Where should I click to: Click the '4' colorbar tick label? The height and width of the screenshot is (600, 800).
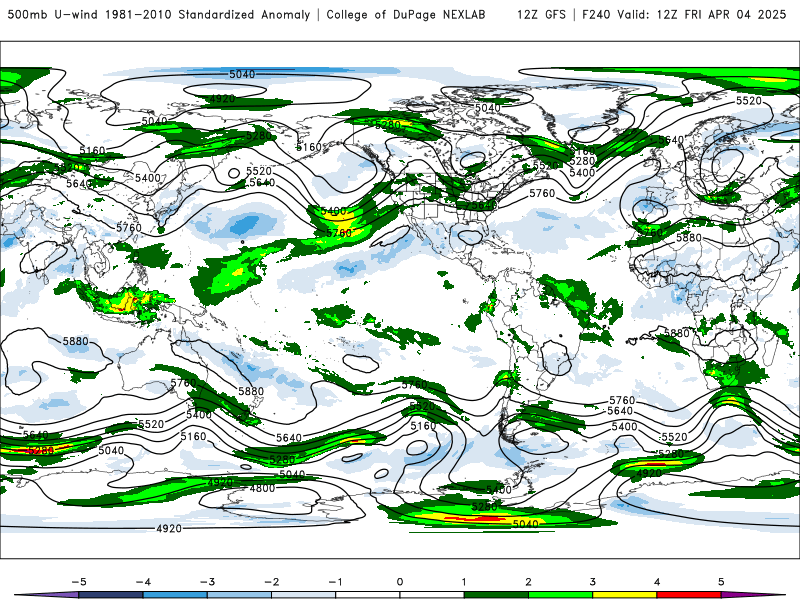pos(657,582)
